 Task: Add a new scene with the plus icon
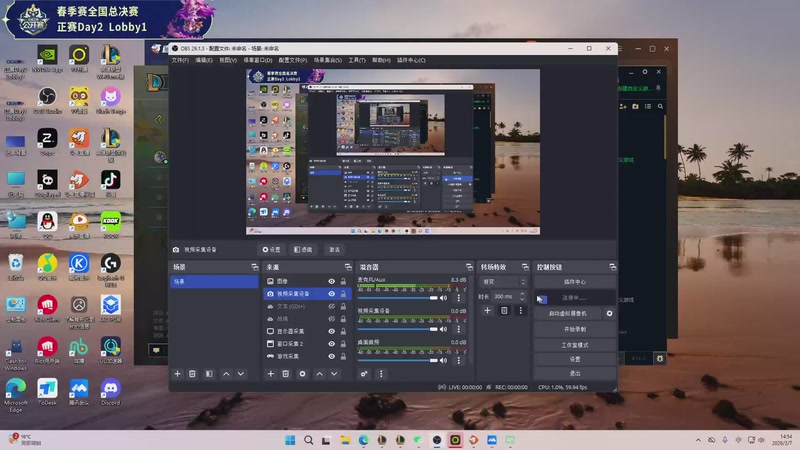tap(177, 374)
